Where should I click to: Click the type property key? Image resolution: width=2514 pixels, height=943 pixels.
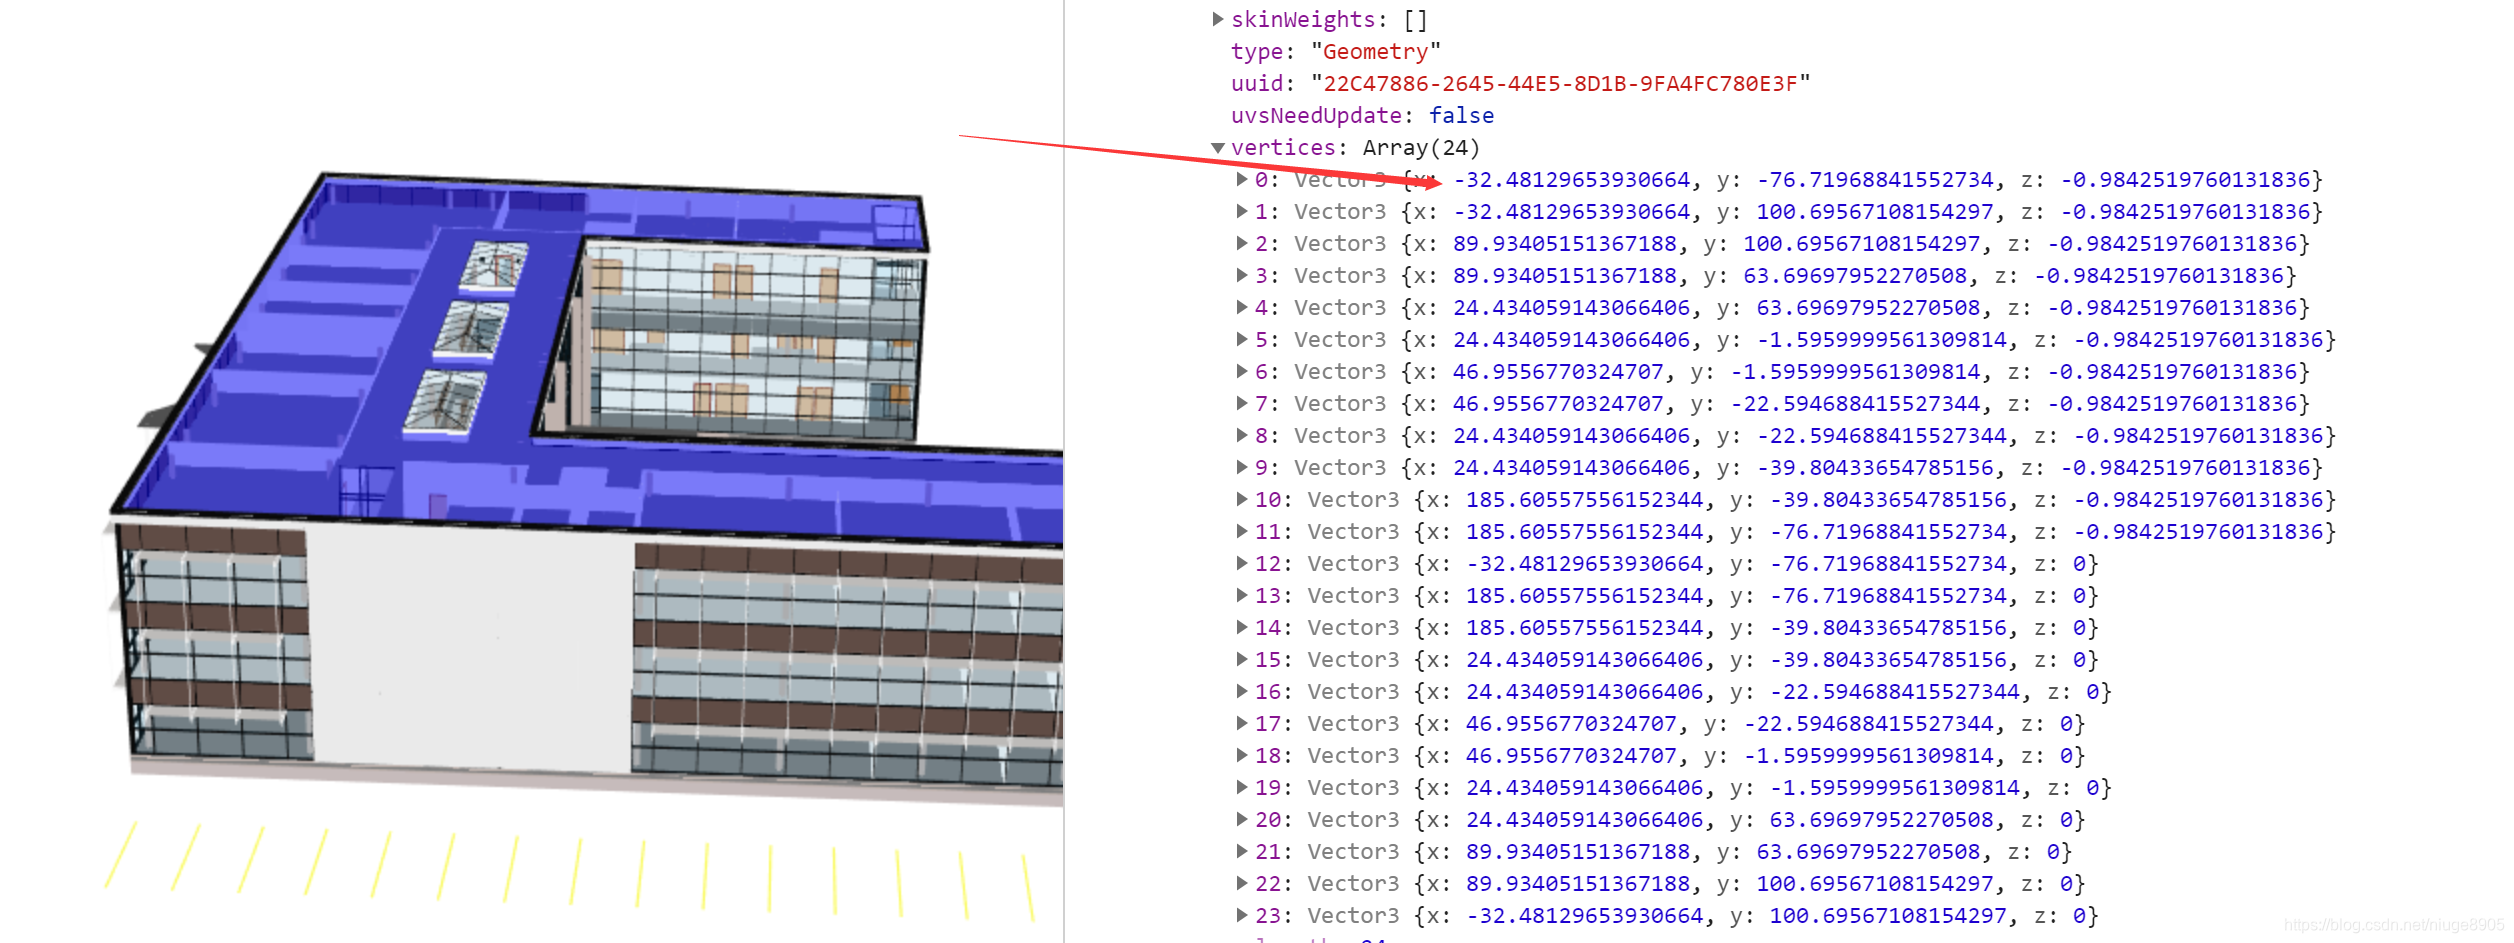click(x=1257, y=52)
